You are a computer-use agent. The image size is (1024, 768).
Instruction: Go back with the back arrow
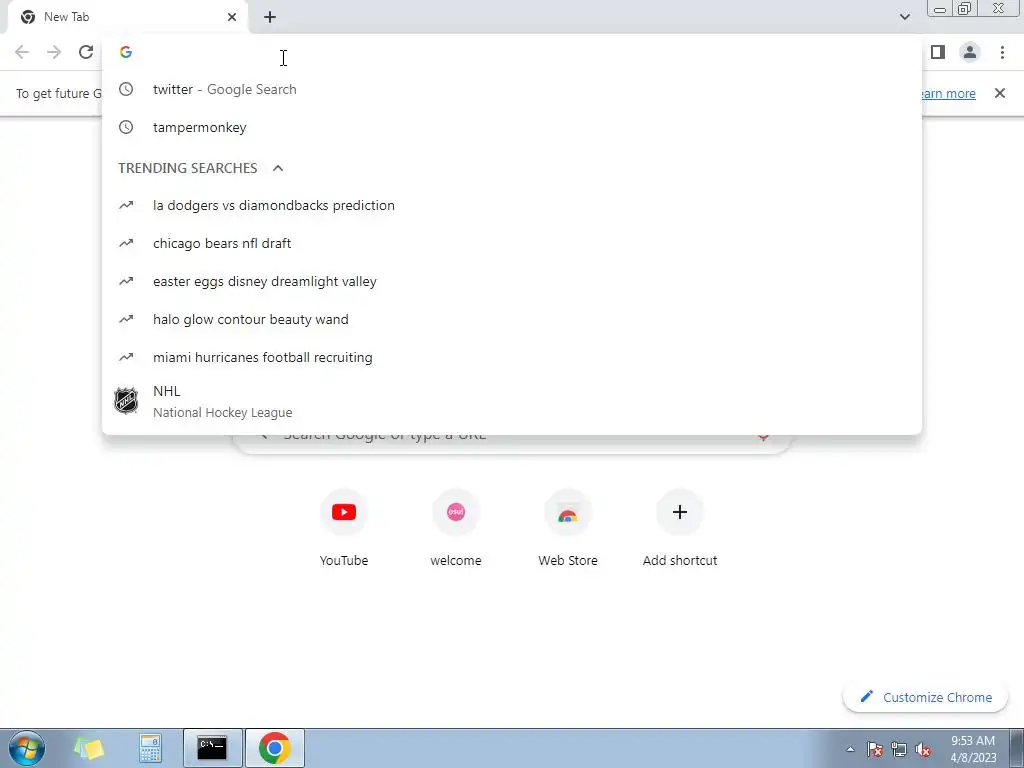[x=22, y=52]
